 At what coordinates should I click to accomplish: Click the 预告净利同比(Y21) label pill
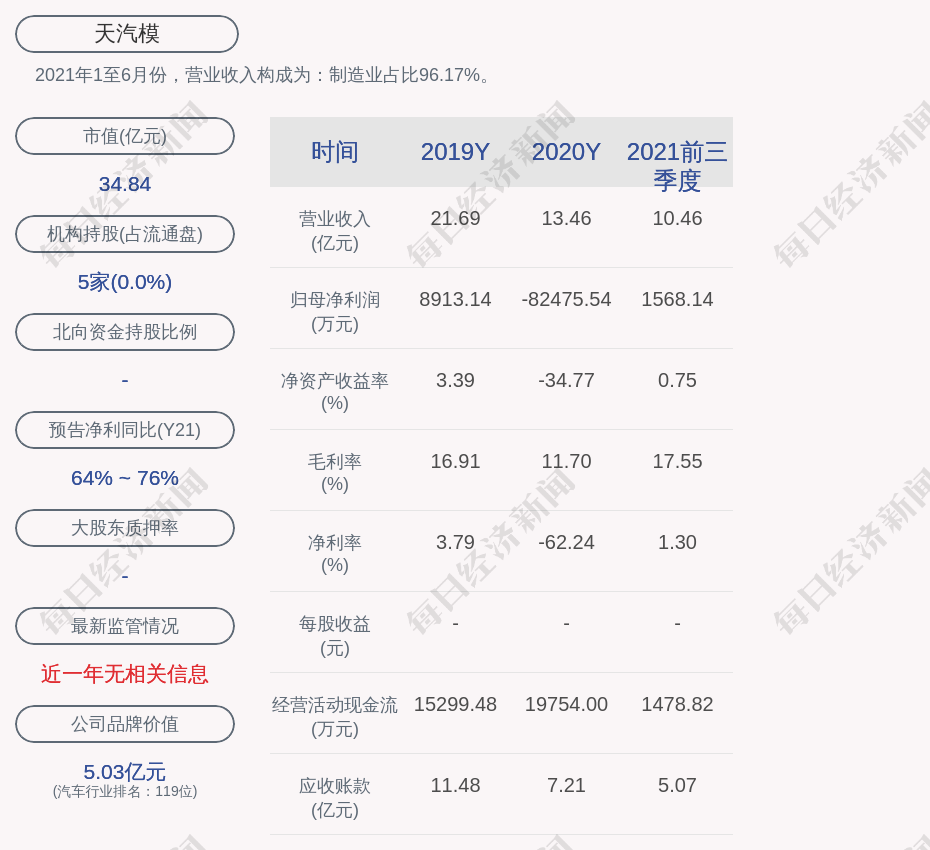[x=125, y=429]
